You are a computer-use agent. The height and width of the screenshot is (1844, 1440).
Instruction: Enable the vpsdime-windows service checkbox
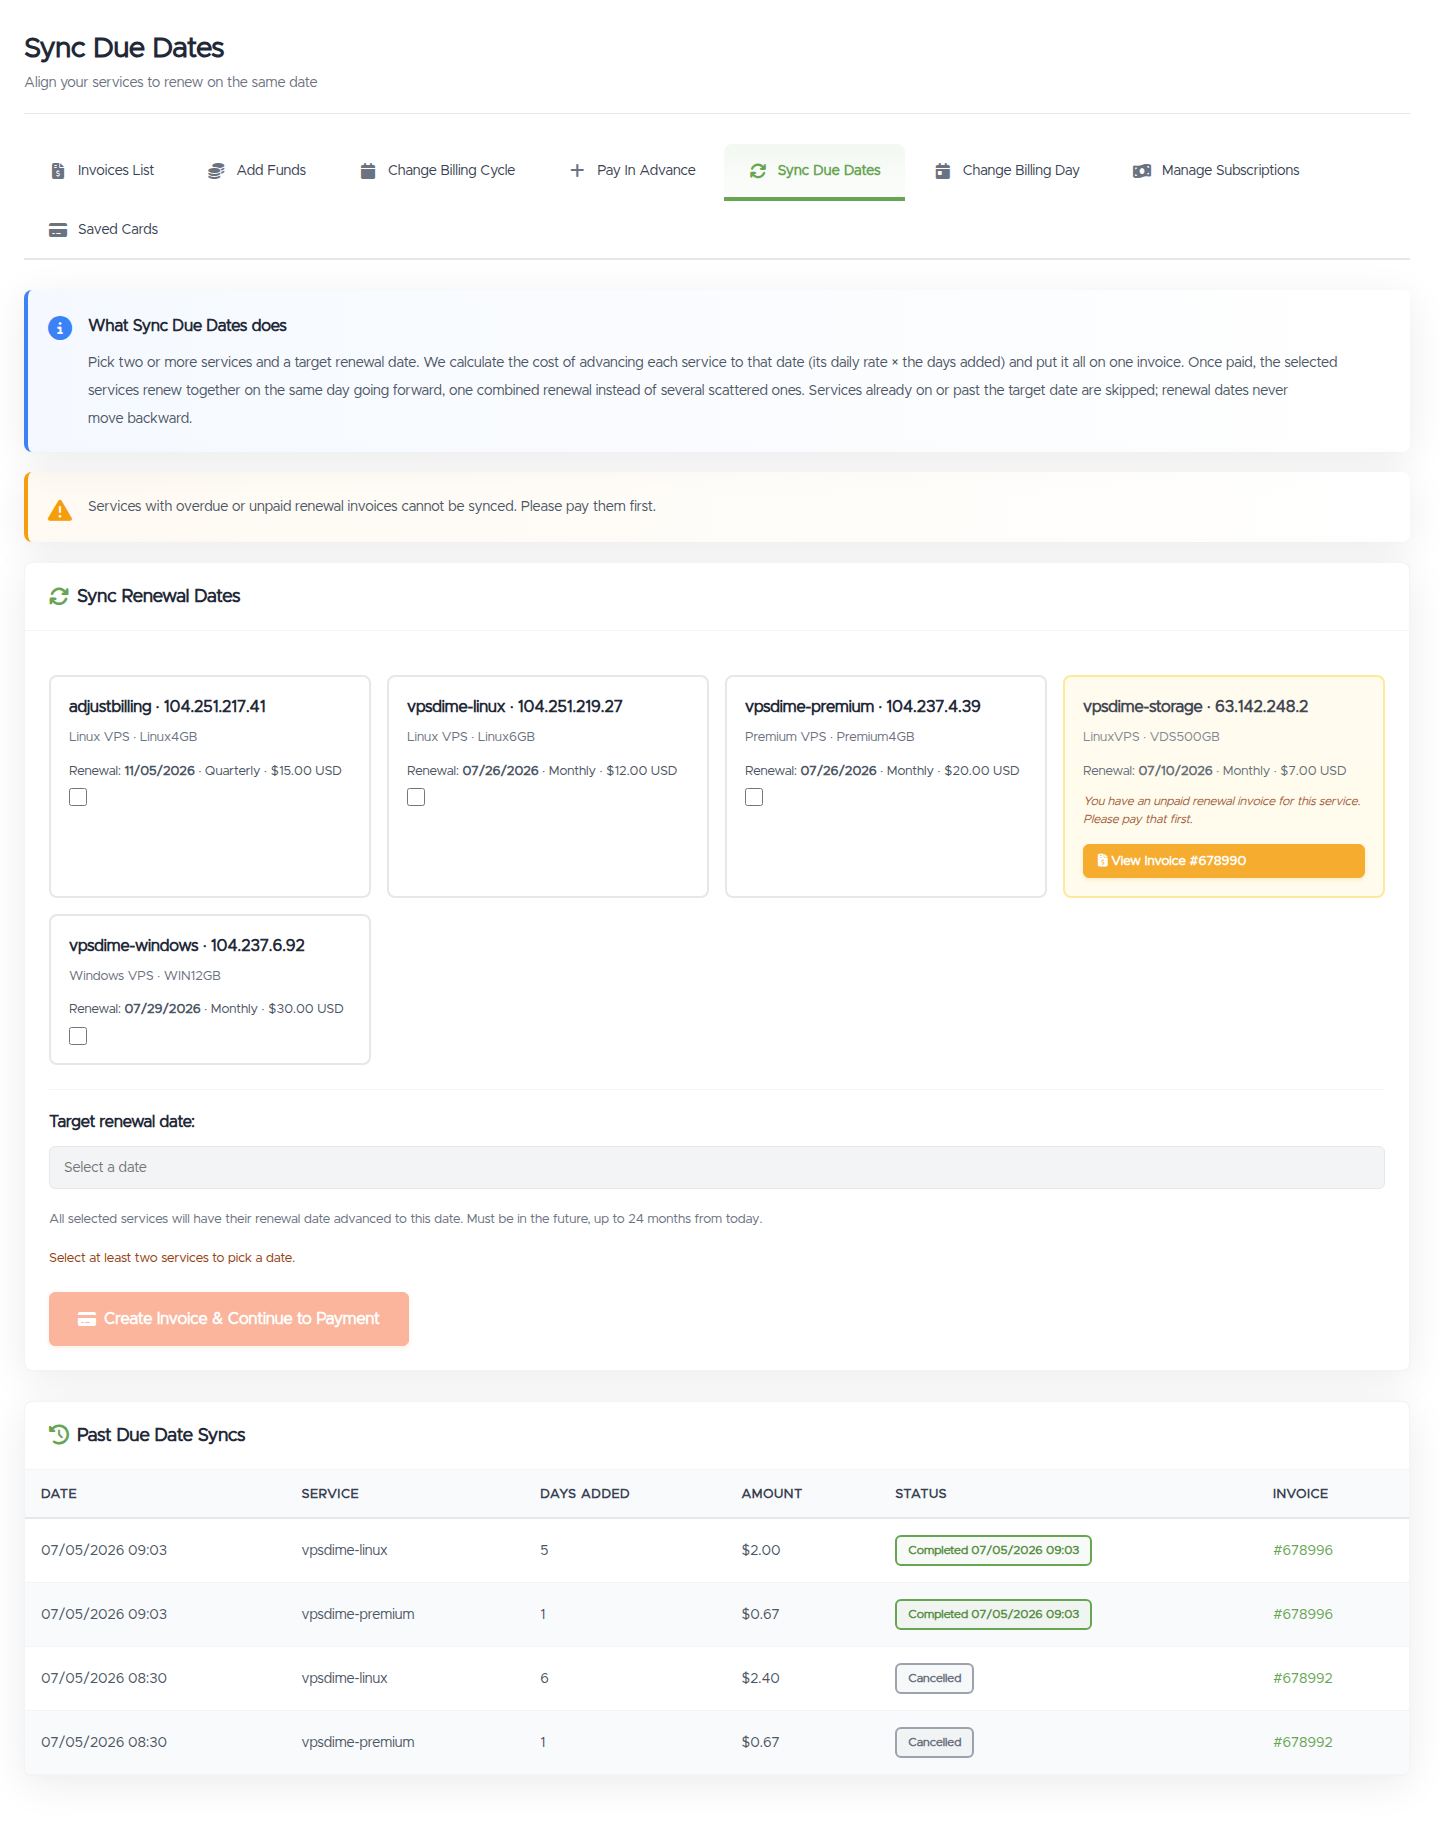pyautogui.click(x=78, y=1036)
